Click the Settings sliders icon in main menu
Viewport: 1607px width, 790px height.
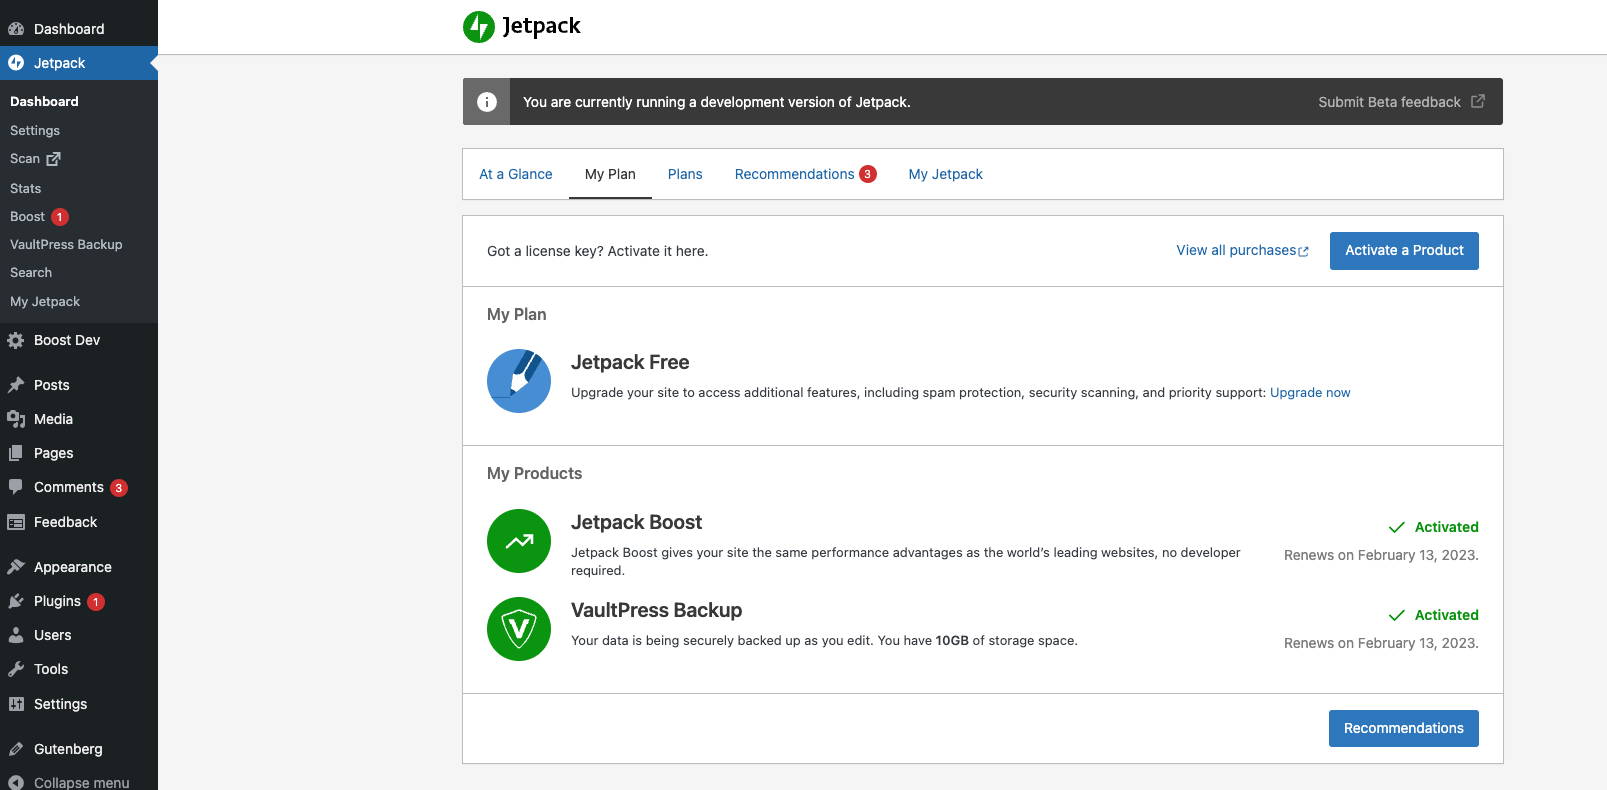click(x=16, y=704)
